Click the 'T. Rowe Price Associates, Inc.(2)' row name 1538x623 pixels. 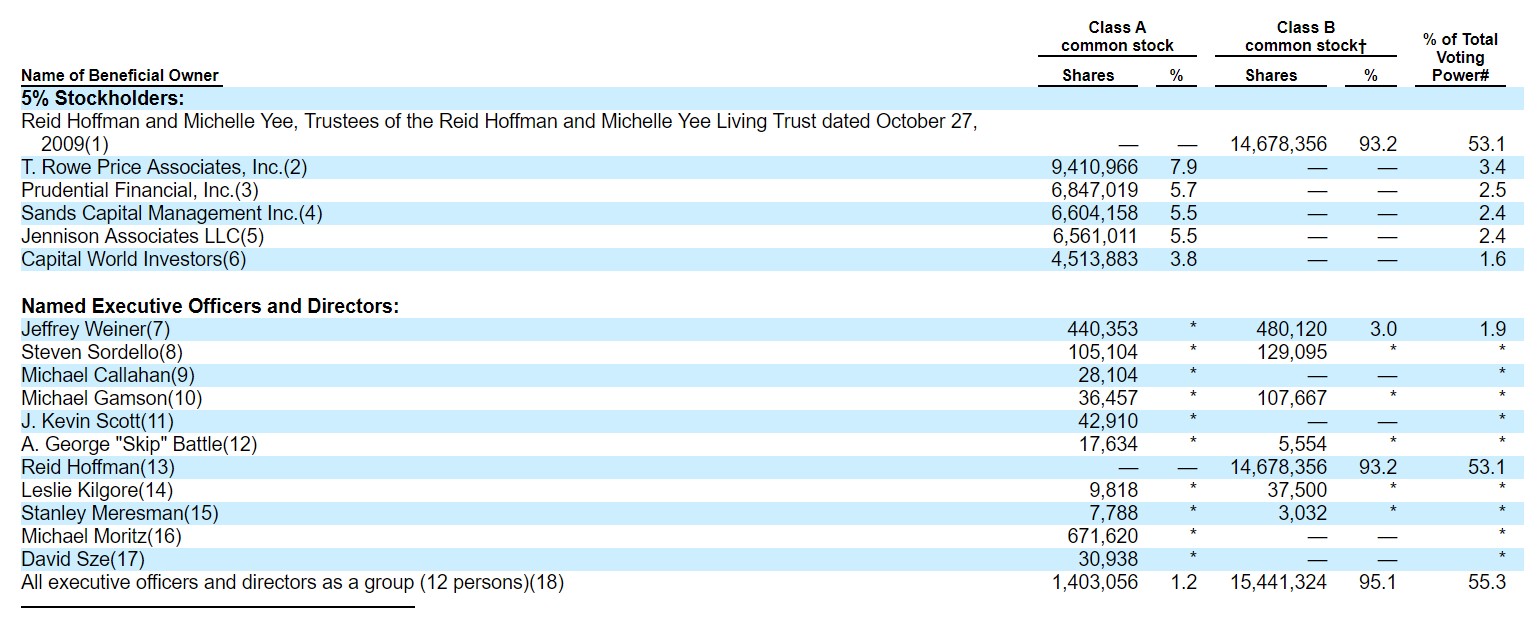tap(164, 168)
